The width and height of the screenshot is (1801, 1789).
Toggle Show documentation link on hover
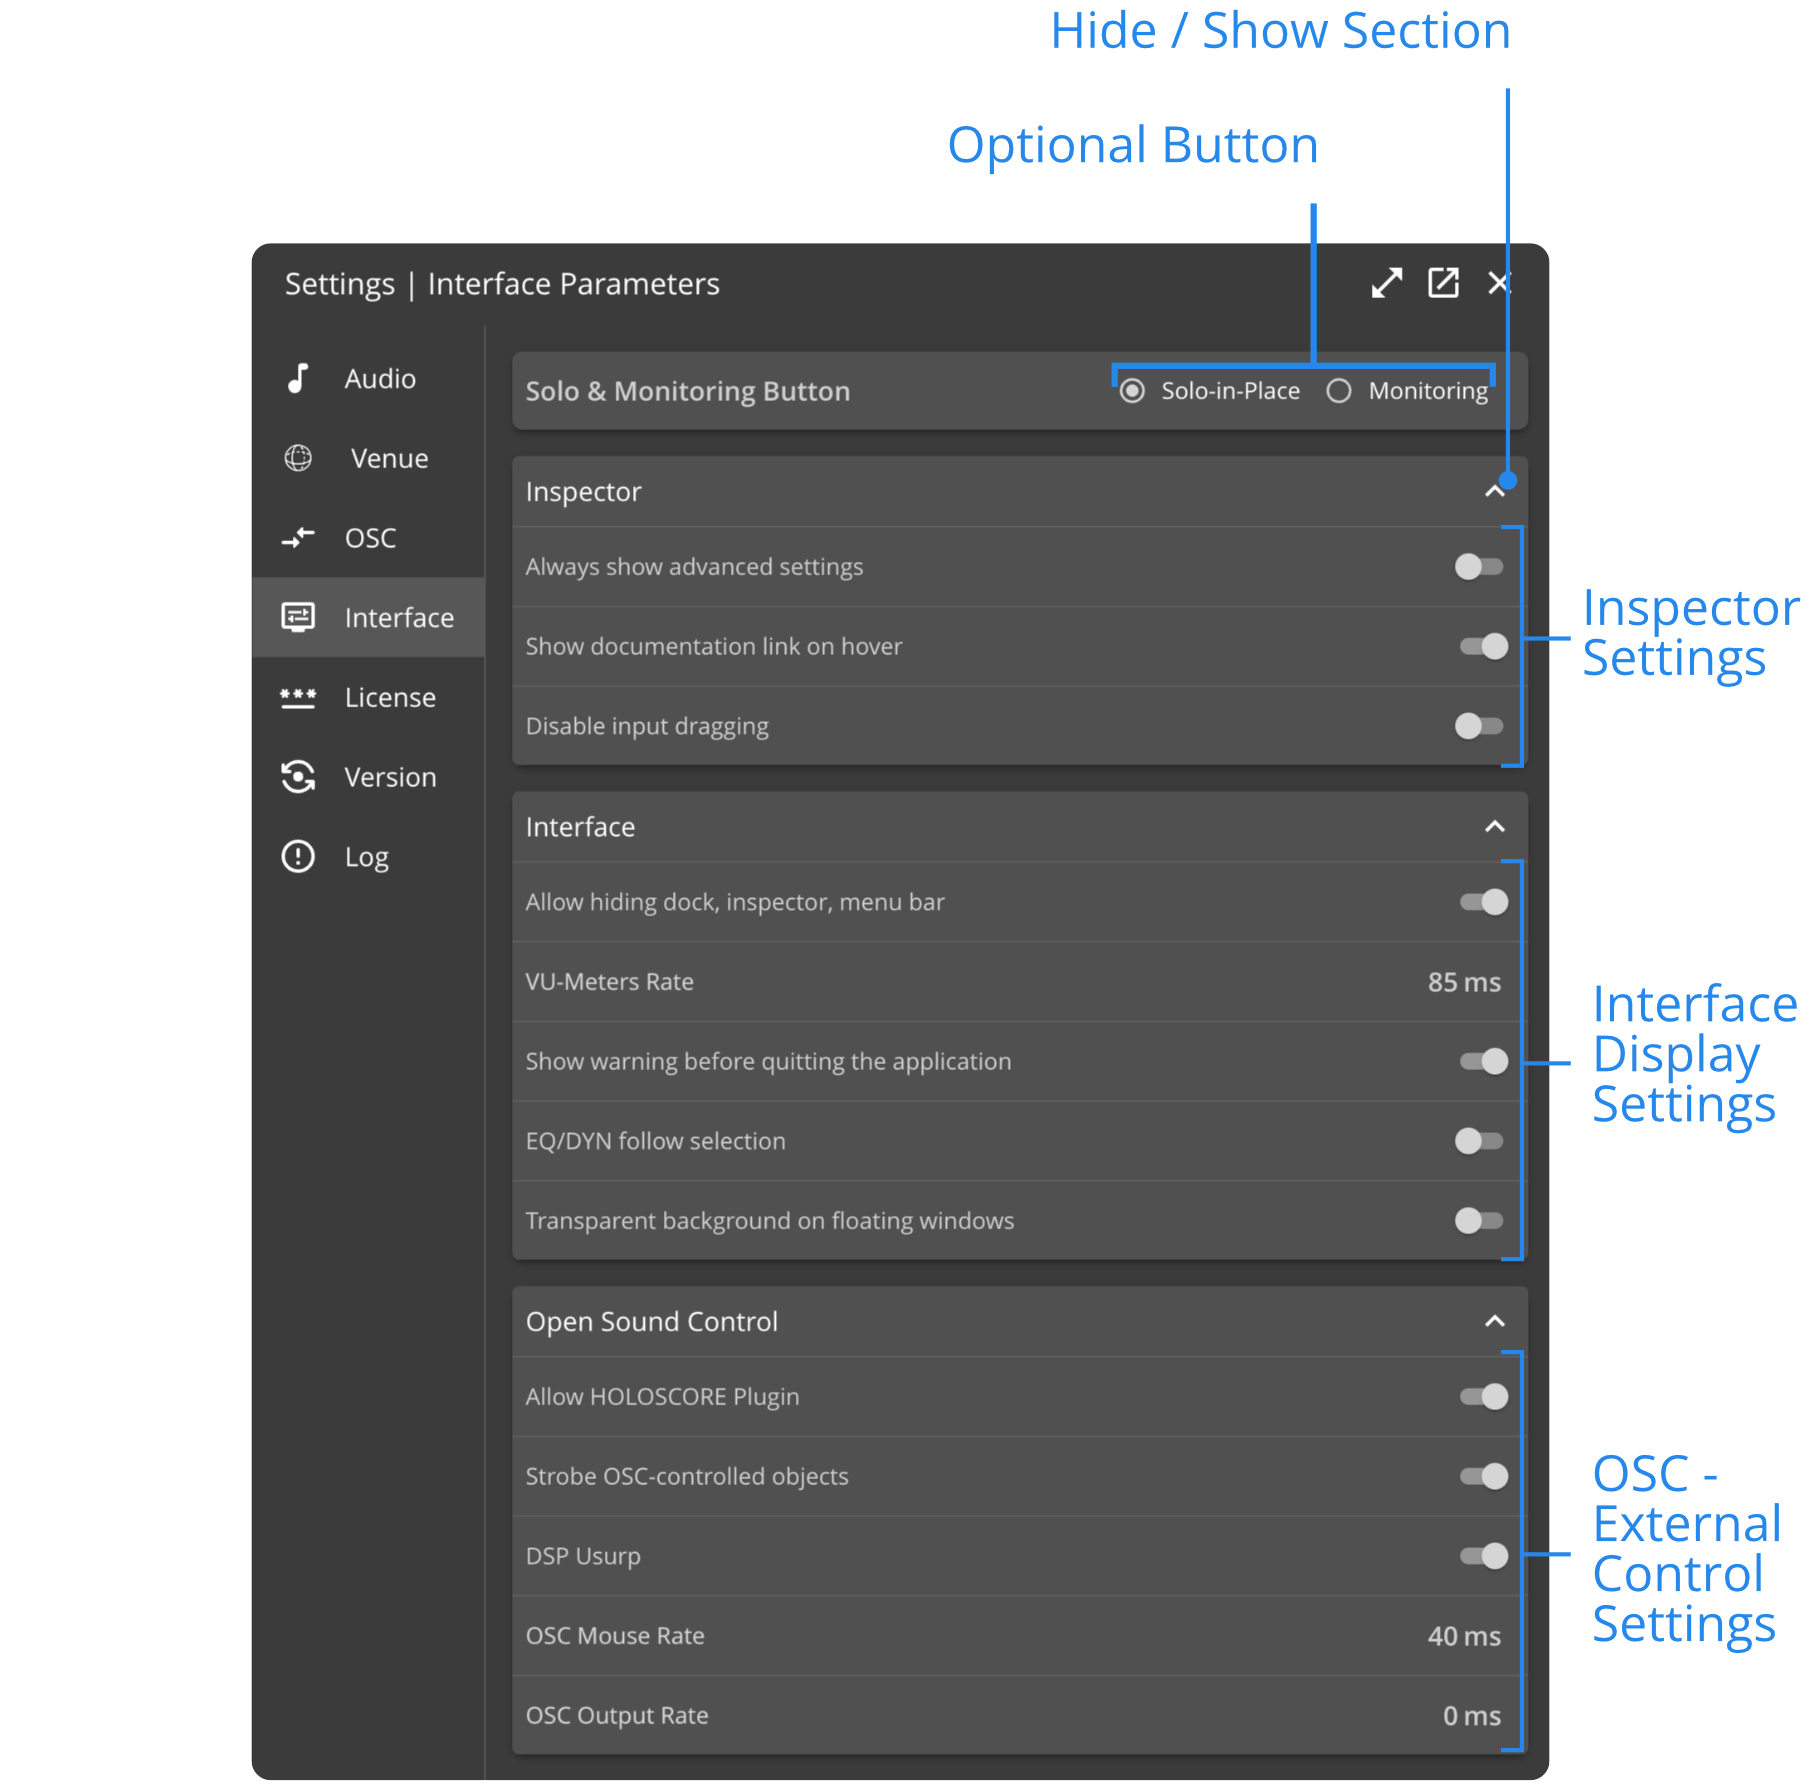(1483, 646)
